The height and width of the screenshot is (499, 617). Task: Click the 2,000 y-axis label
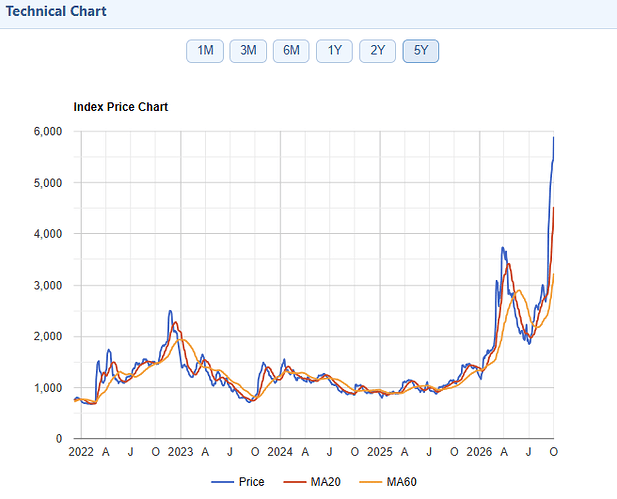(x=48, y=336)
